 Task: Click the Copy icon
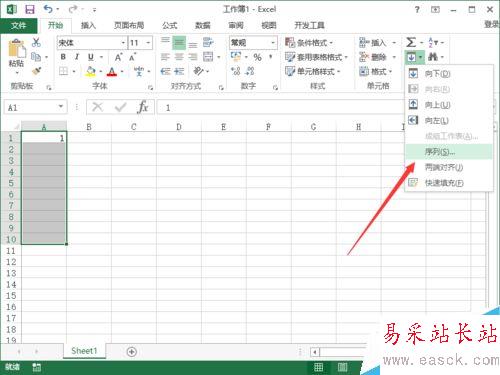pos(36,57)
